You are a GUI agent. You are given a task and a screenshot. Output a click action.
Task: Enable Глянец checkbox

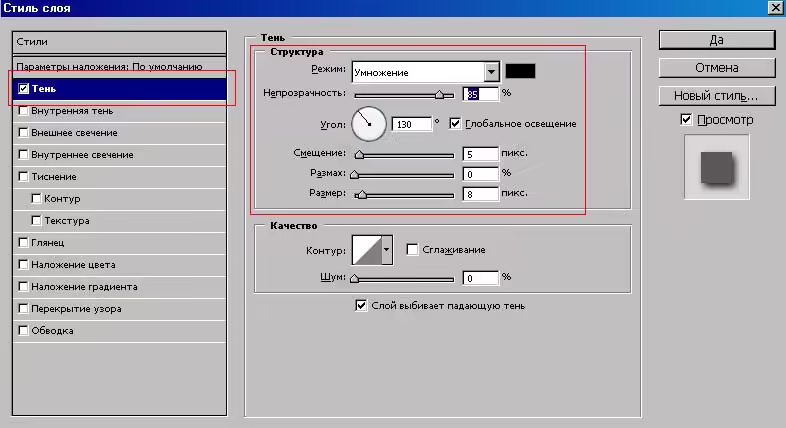pyautogui.click(x=23, y=243)
